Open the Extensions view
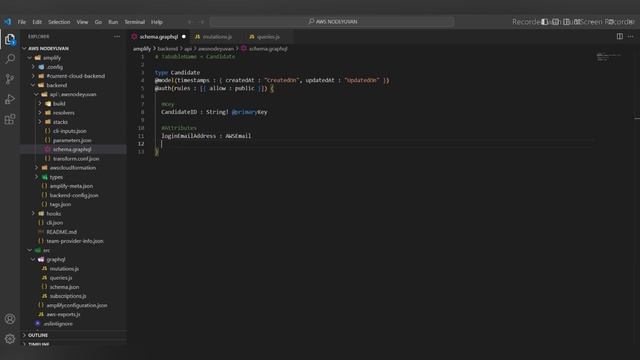 tap(10, 119)
